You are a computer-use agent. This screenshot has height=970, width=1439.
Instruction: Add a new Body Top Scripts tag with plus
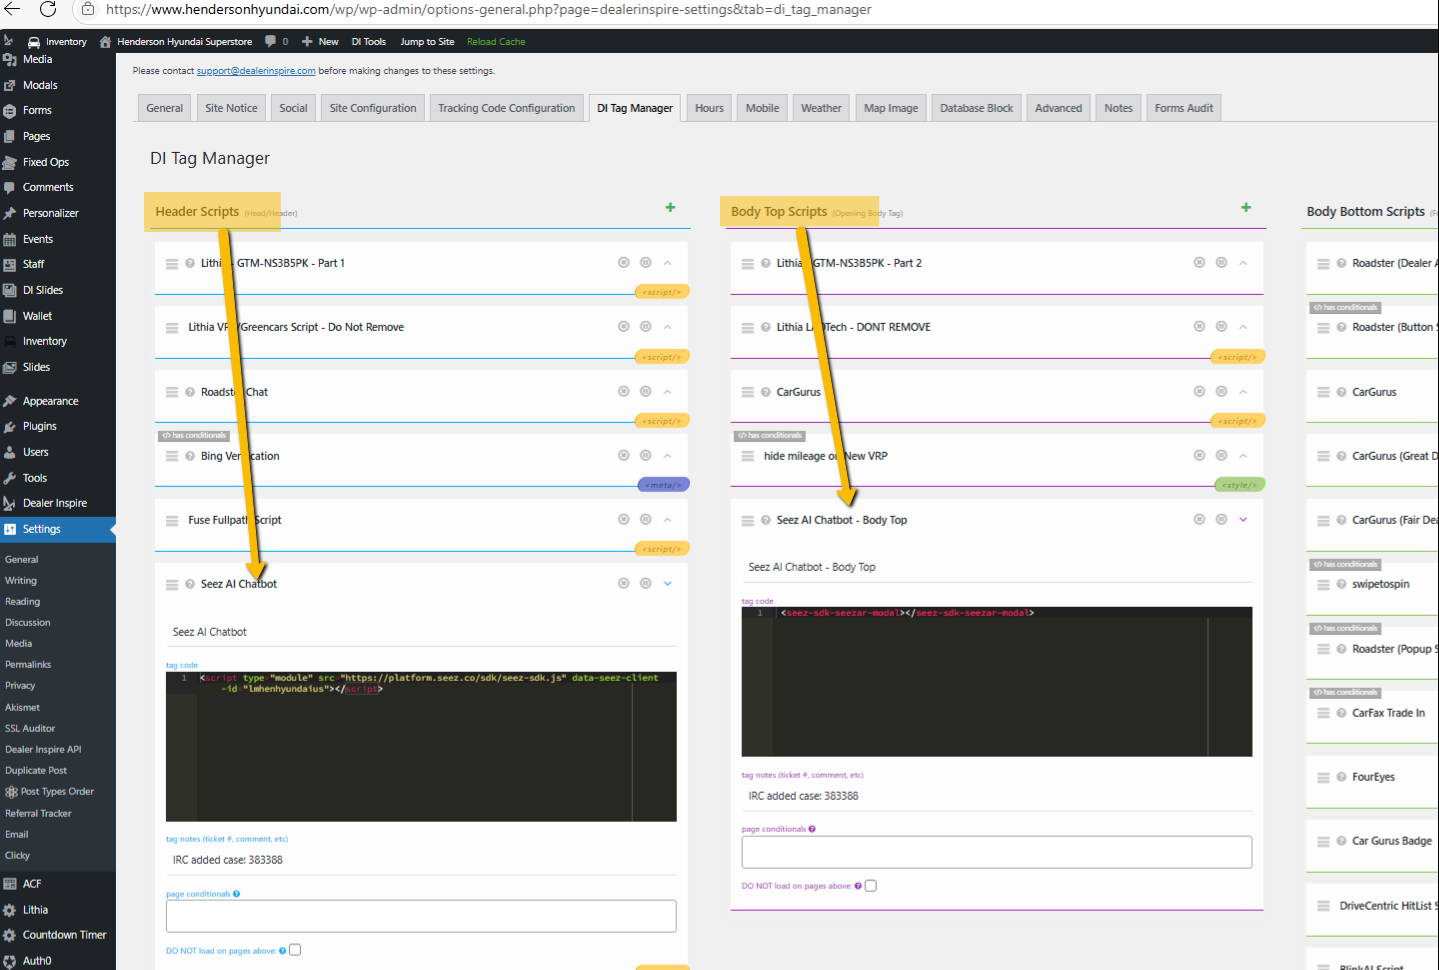coord(1246,208)
